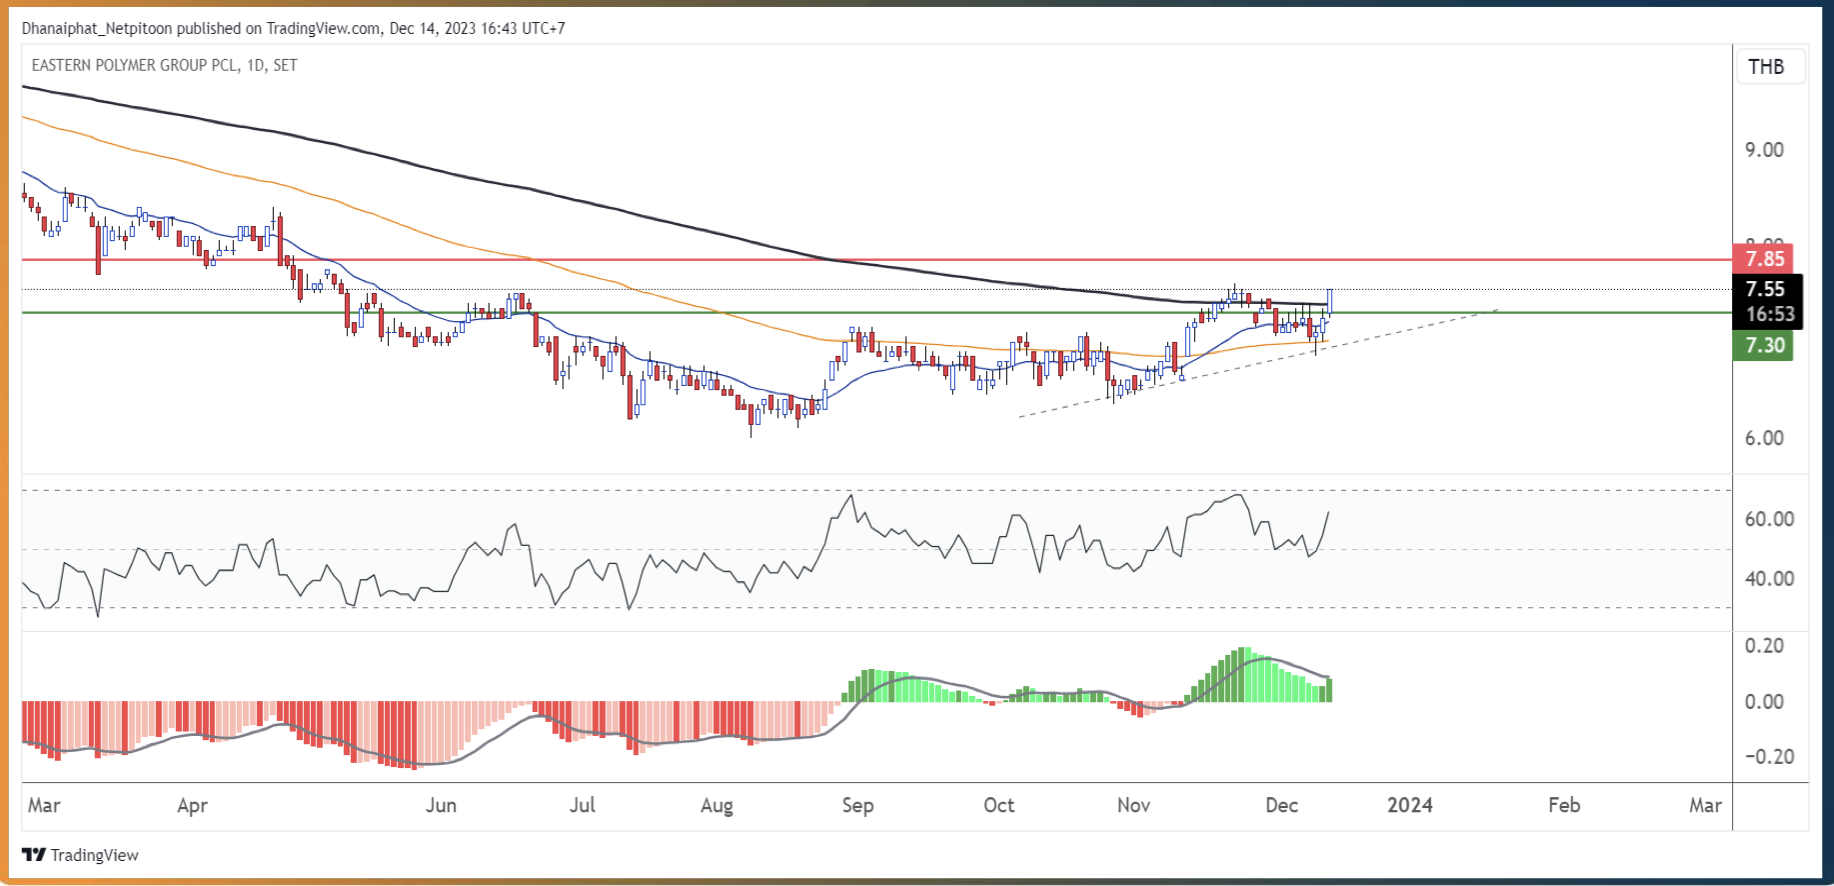Open the TradingView logo link

80,855
